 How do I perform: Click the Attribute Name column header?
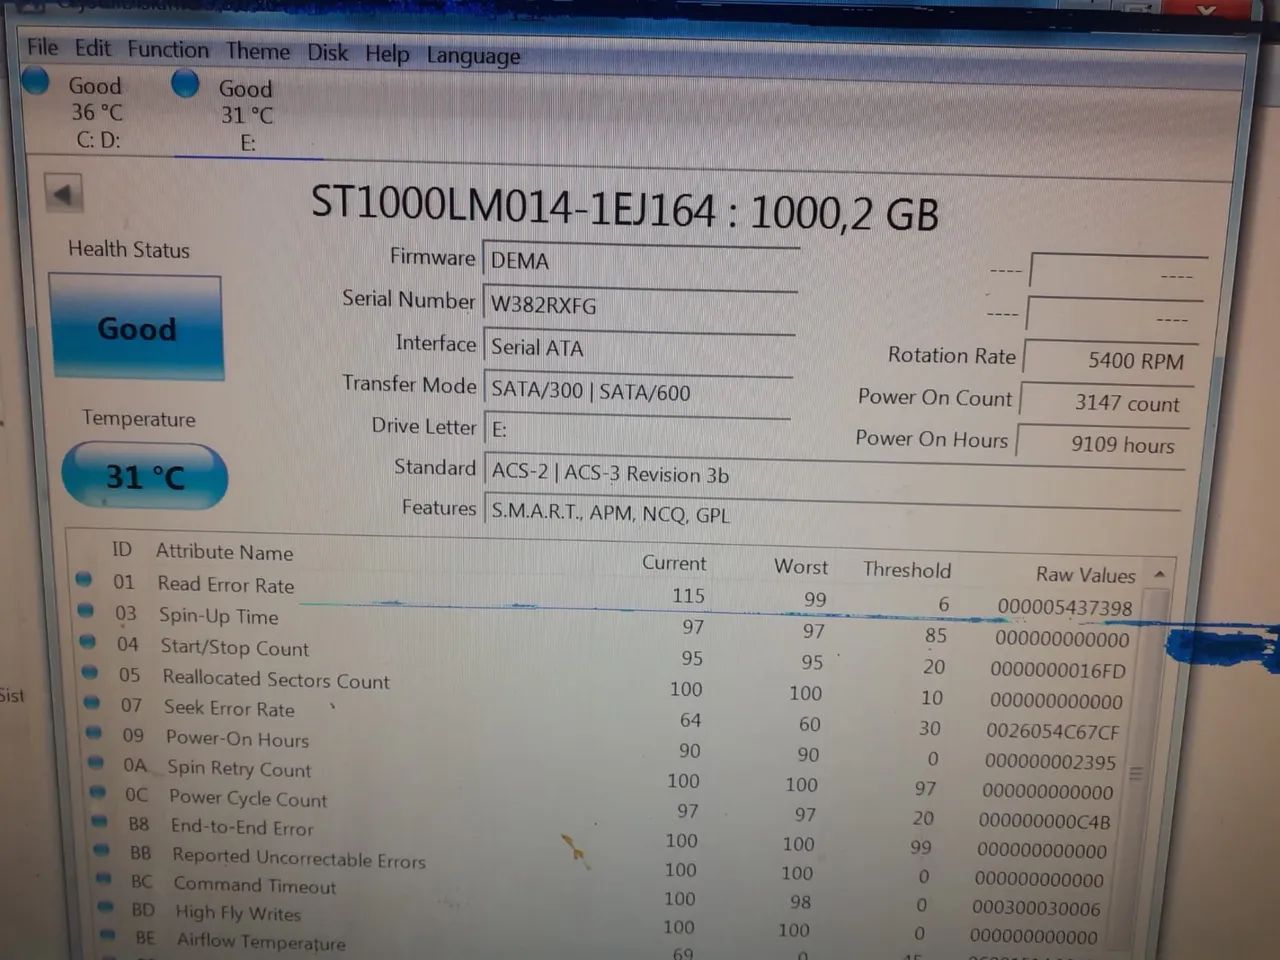click(x=224, y=552)
